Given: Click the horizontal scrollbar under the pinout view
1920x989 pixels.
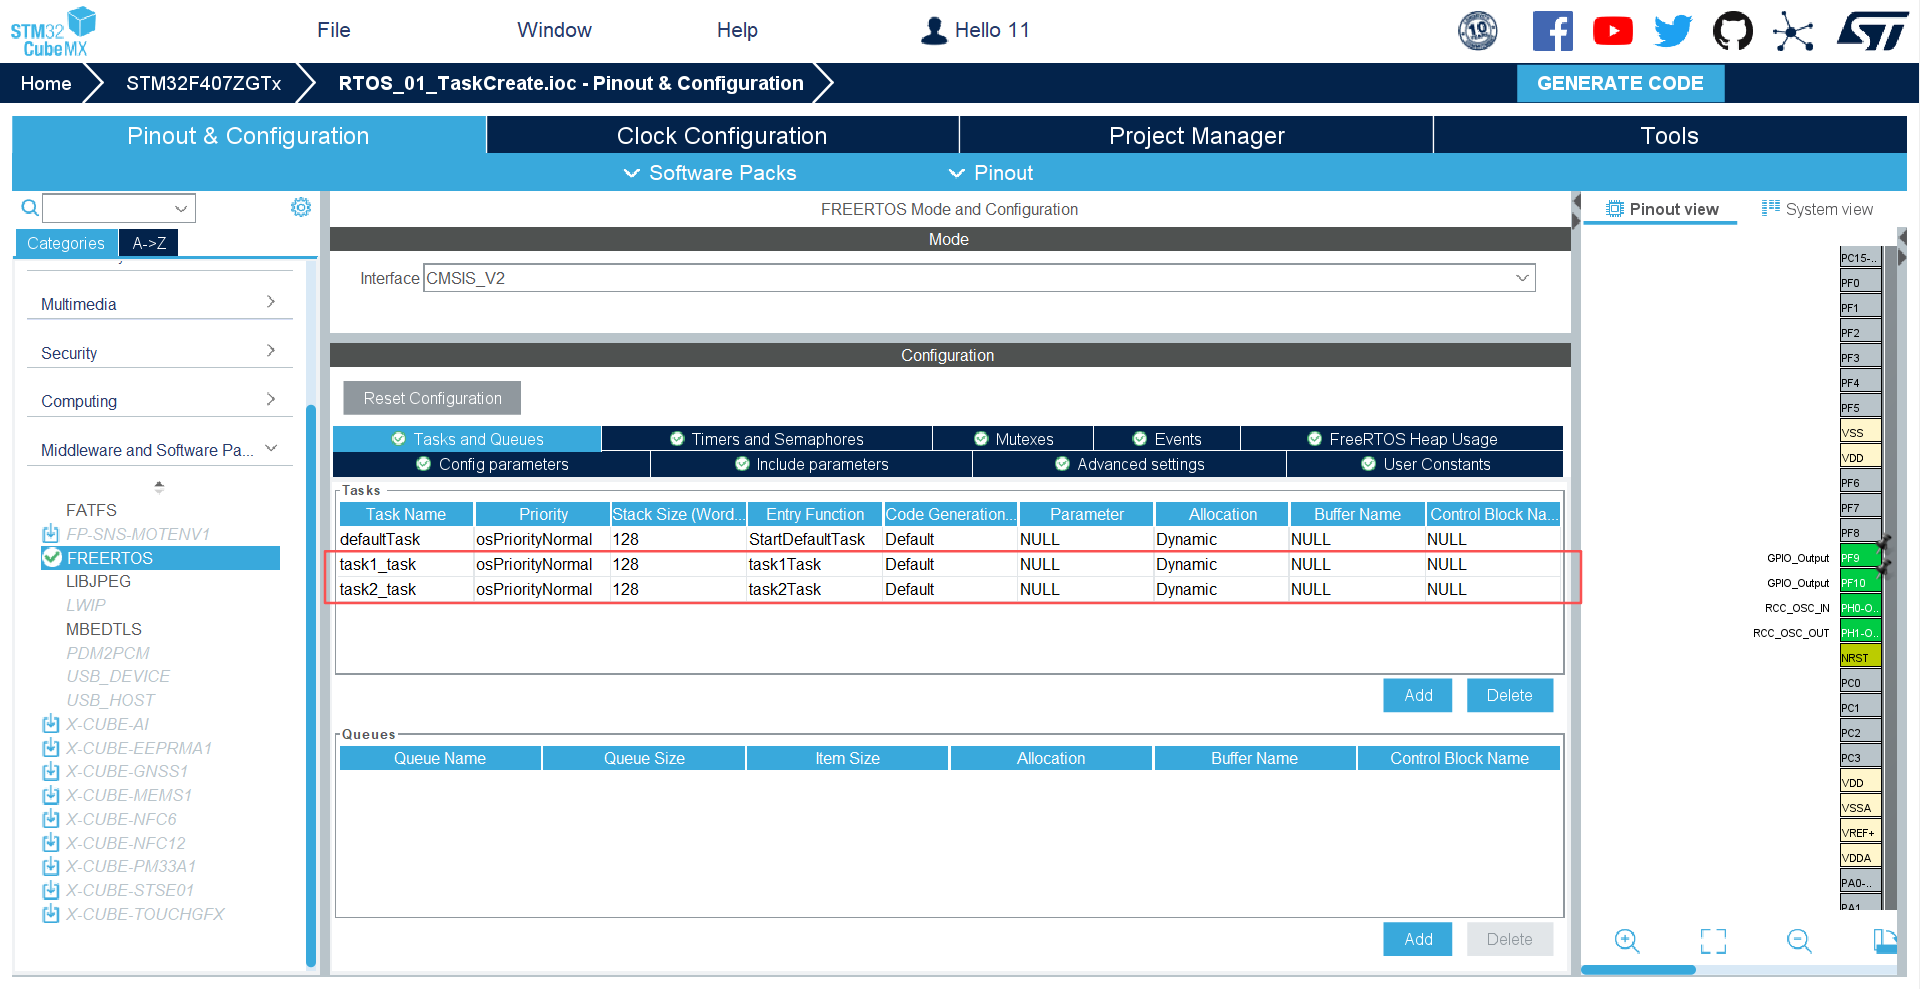Looking at the screenshot, I should click(x=1638, y=970).
